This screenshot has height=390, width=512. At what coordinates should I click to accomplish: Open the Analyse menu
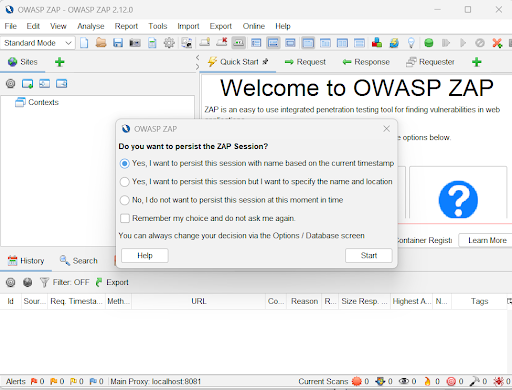click(x=91, y=26)
